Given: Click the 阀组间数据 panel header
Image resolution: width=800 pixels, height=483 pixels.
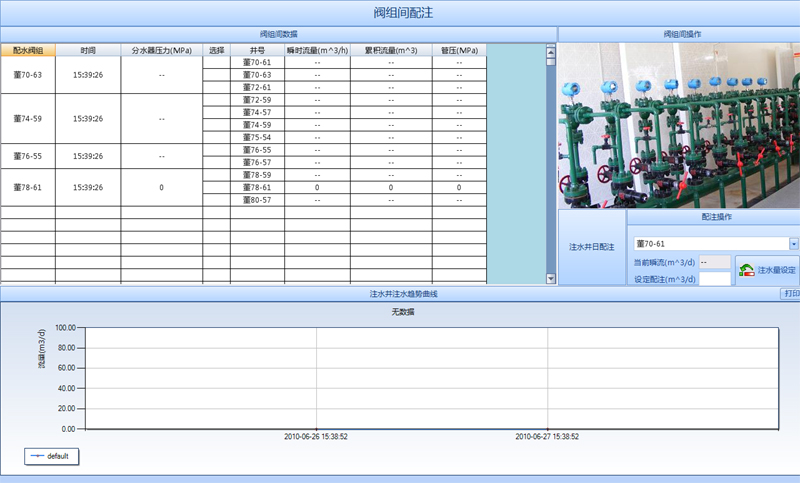Looking at the screenshot, I should click(278, 34).
